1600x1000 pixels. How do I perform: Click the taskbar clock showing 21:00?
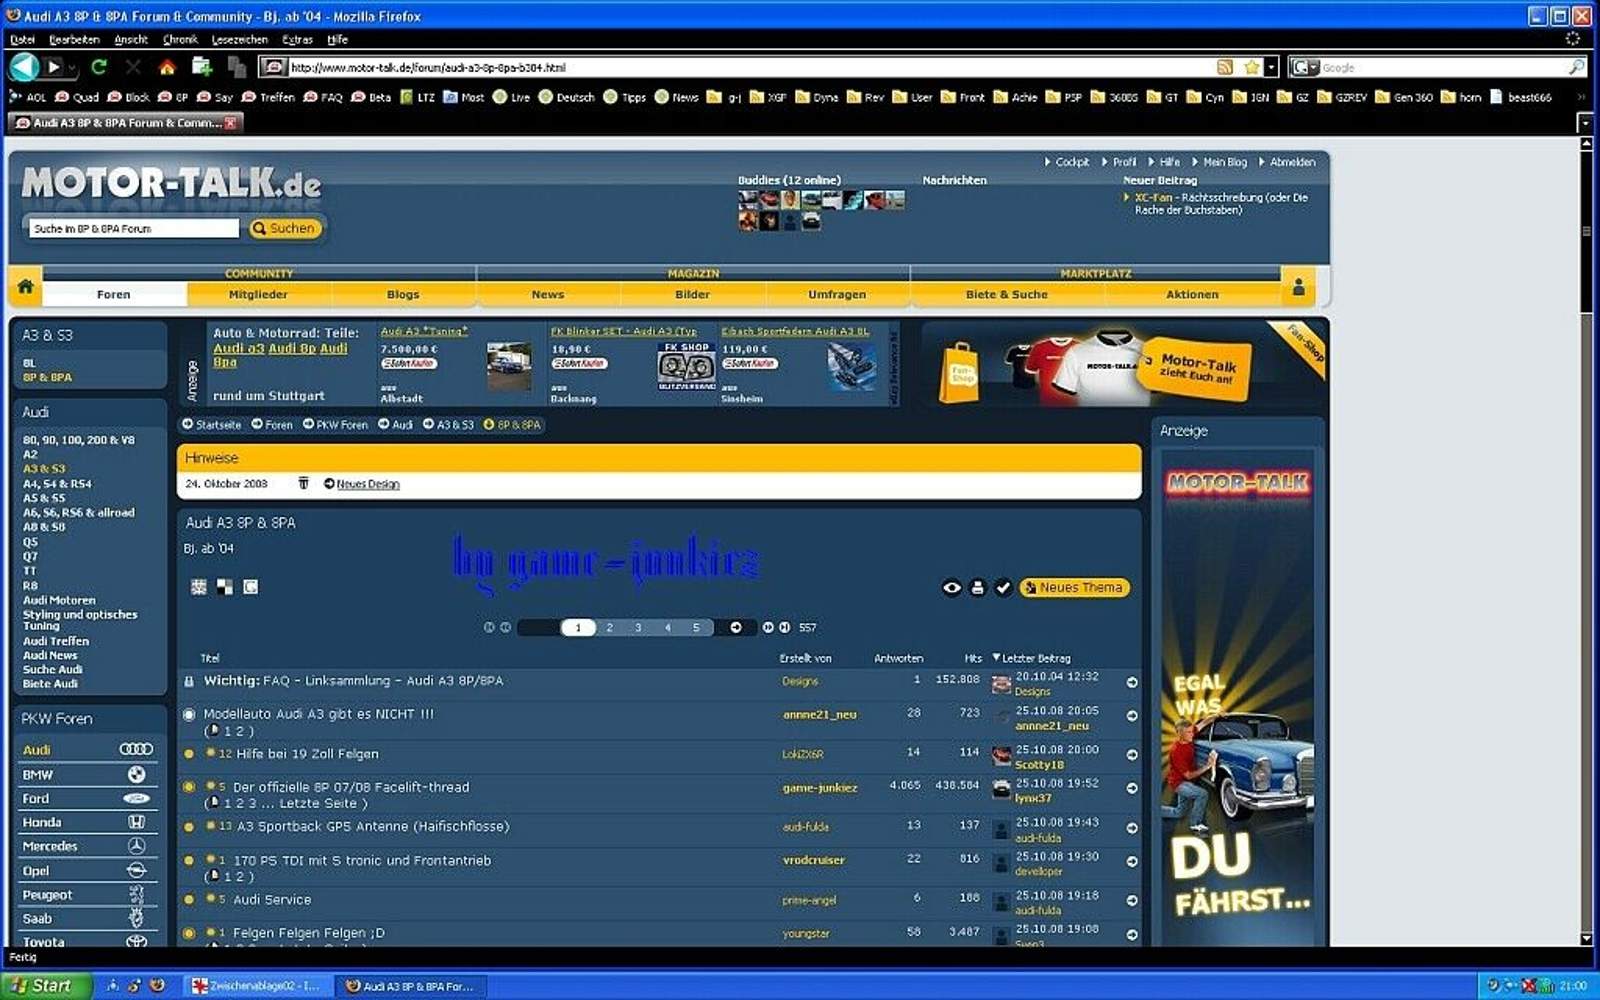[1574, 986]
